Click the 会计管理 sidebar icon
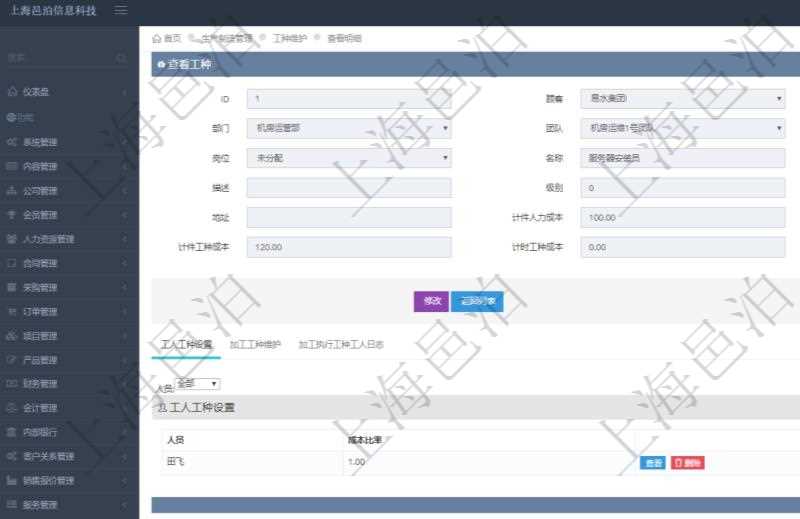 point(12,408)
